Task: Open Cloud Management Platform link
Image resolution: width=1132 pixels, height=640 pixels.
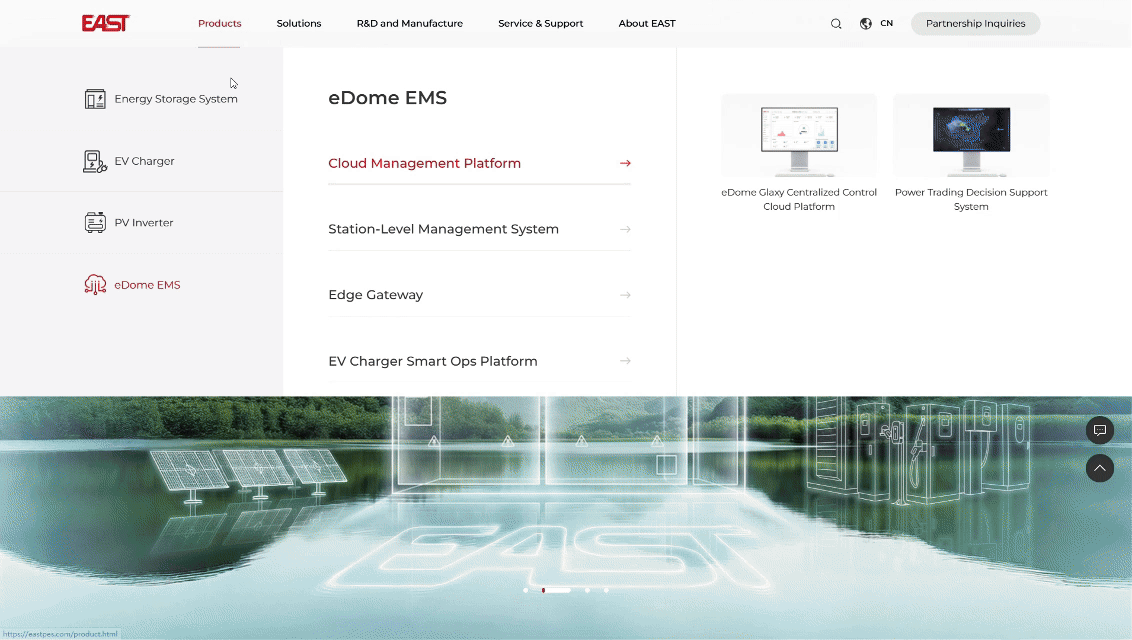Action: point(424,163)
